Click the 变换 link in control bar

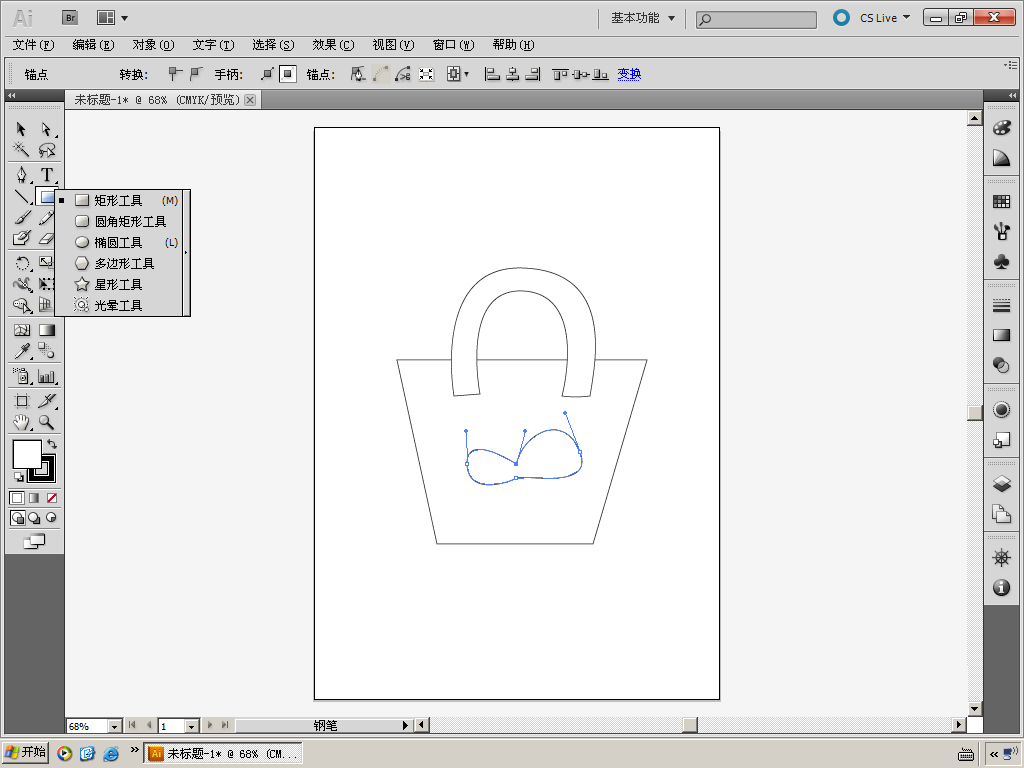629,74
